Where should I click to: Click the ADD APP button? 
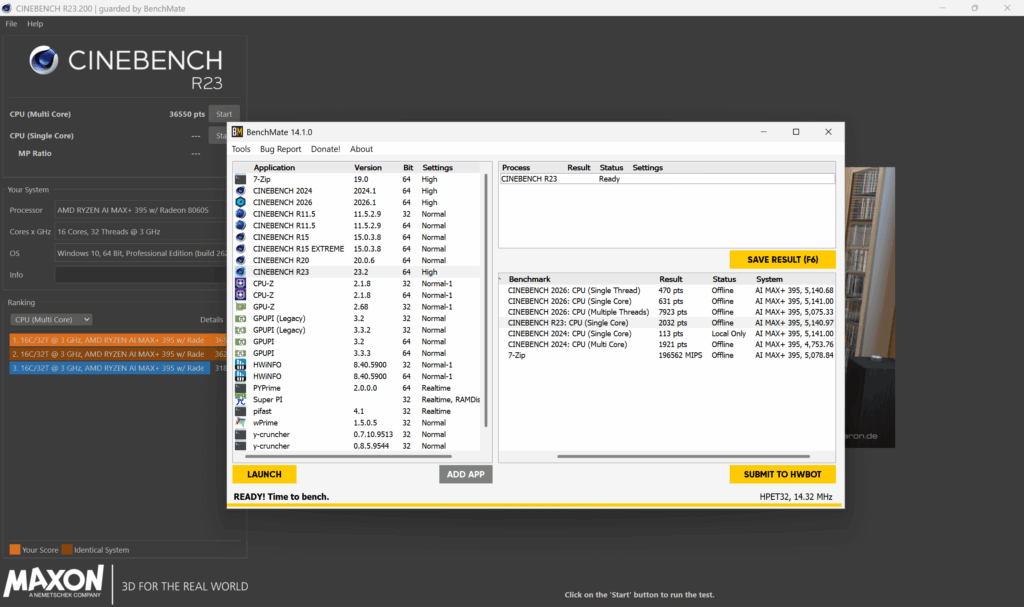click(x=466, y=474)
